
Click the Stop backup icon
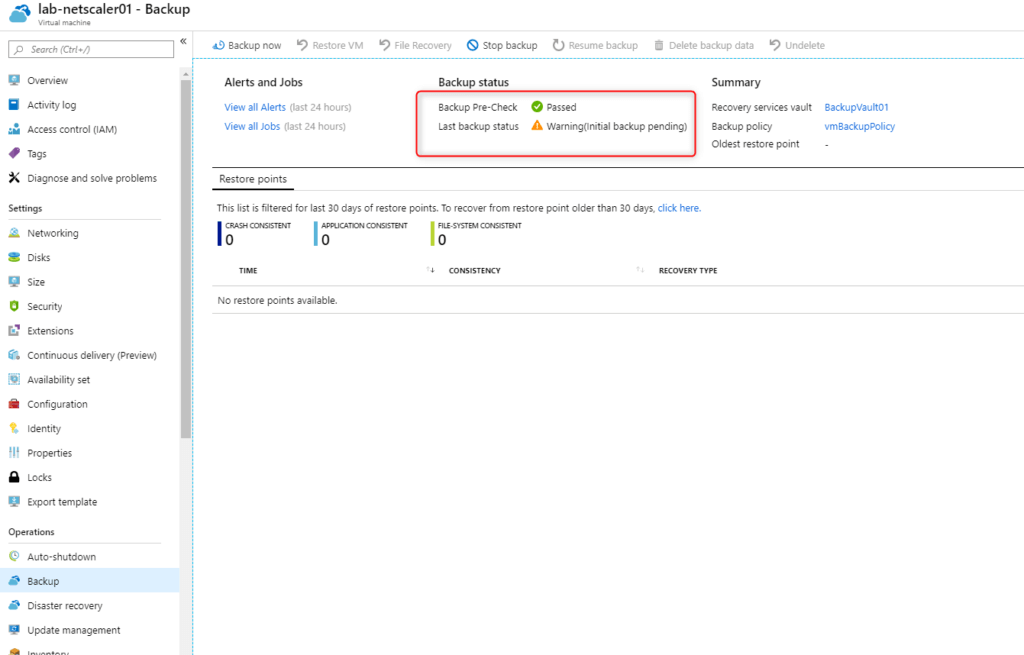pos(472,45)
